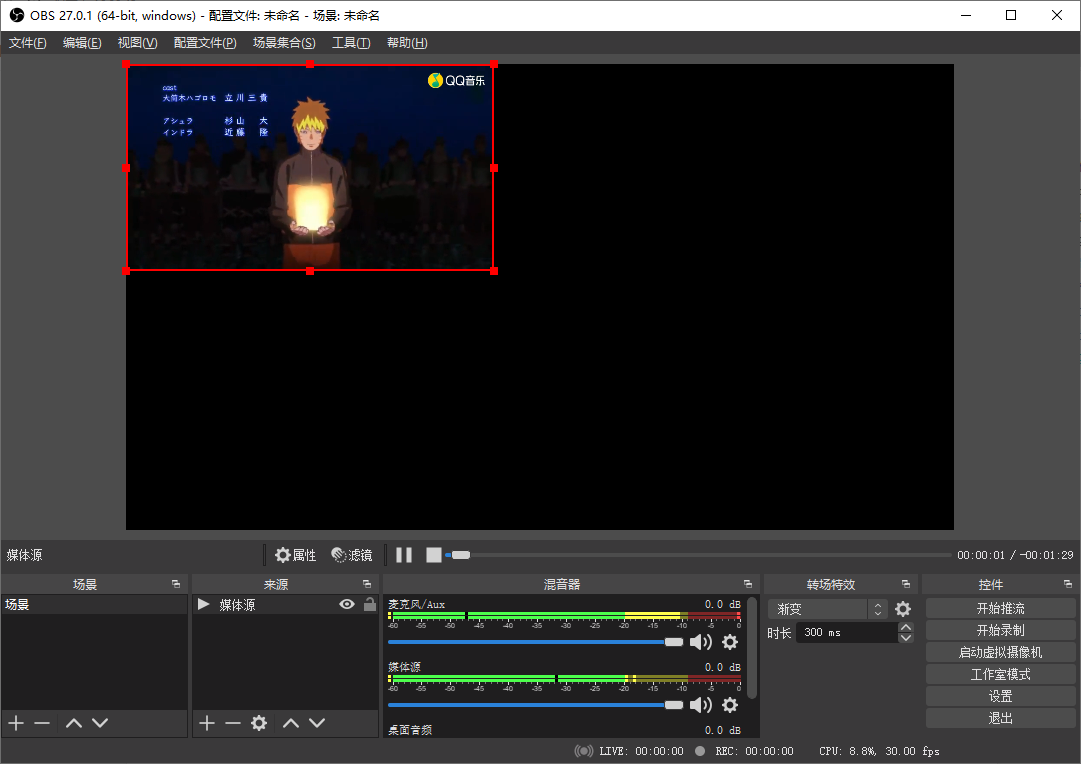1081x764 pixels.
Task: Click the mixer vertical scrollbar
Action: point(752,648)
